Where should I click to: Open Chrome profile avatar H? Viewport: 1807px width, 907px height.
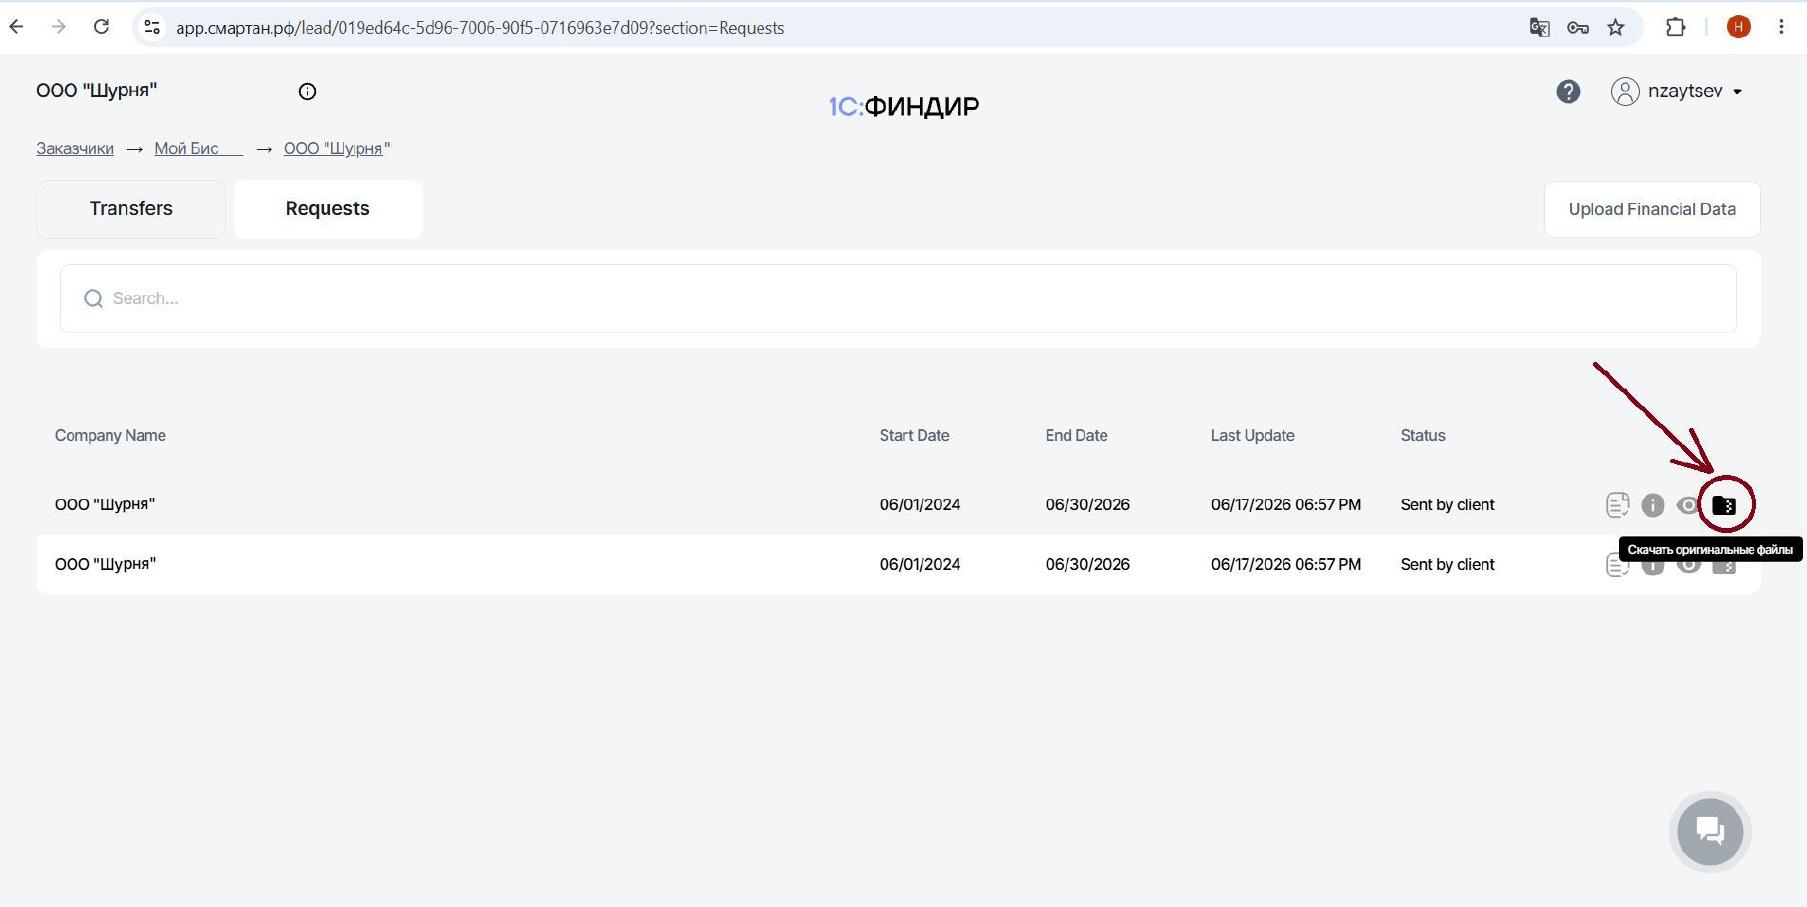point(1739,27)
